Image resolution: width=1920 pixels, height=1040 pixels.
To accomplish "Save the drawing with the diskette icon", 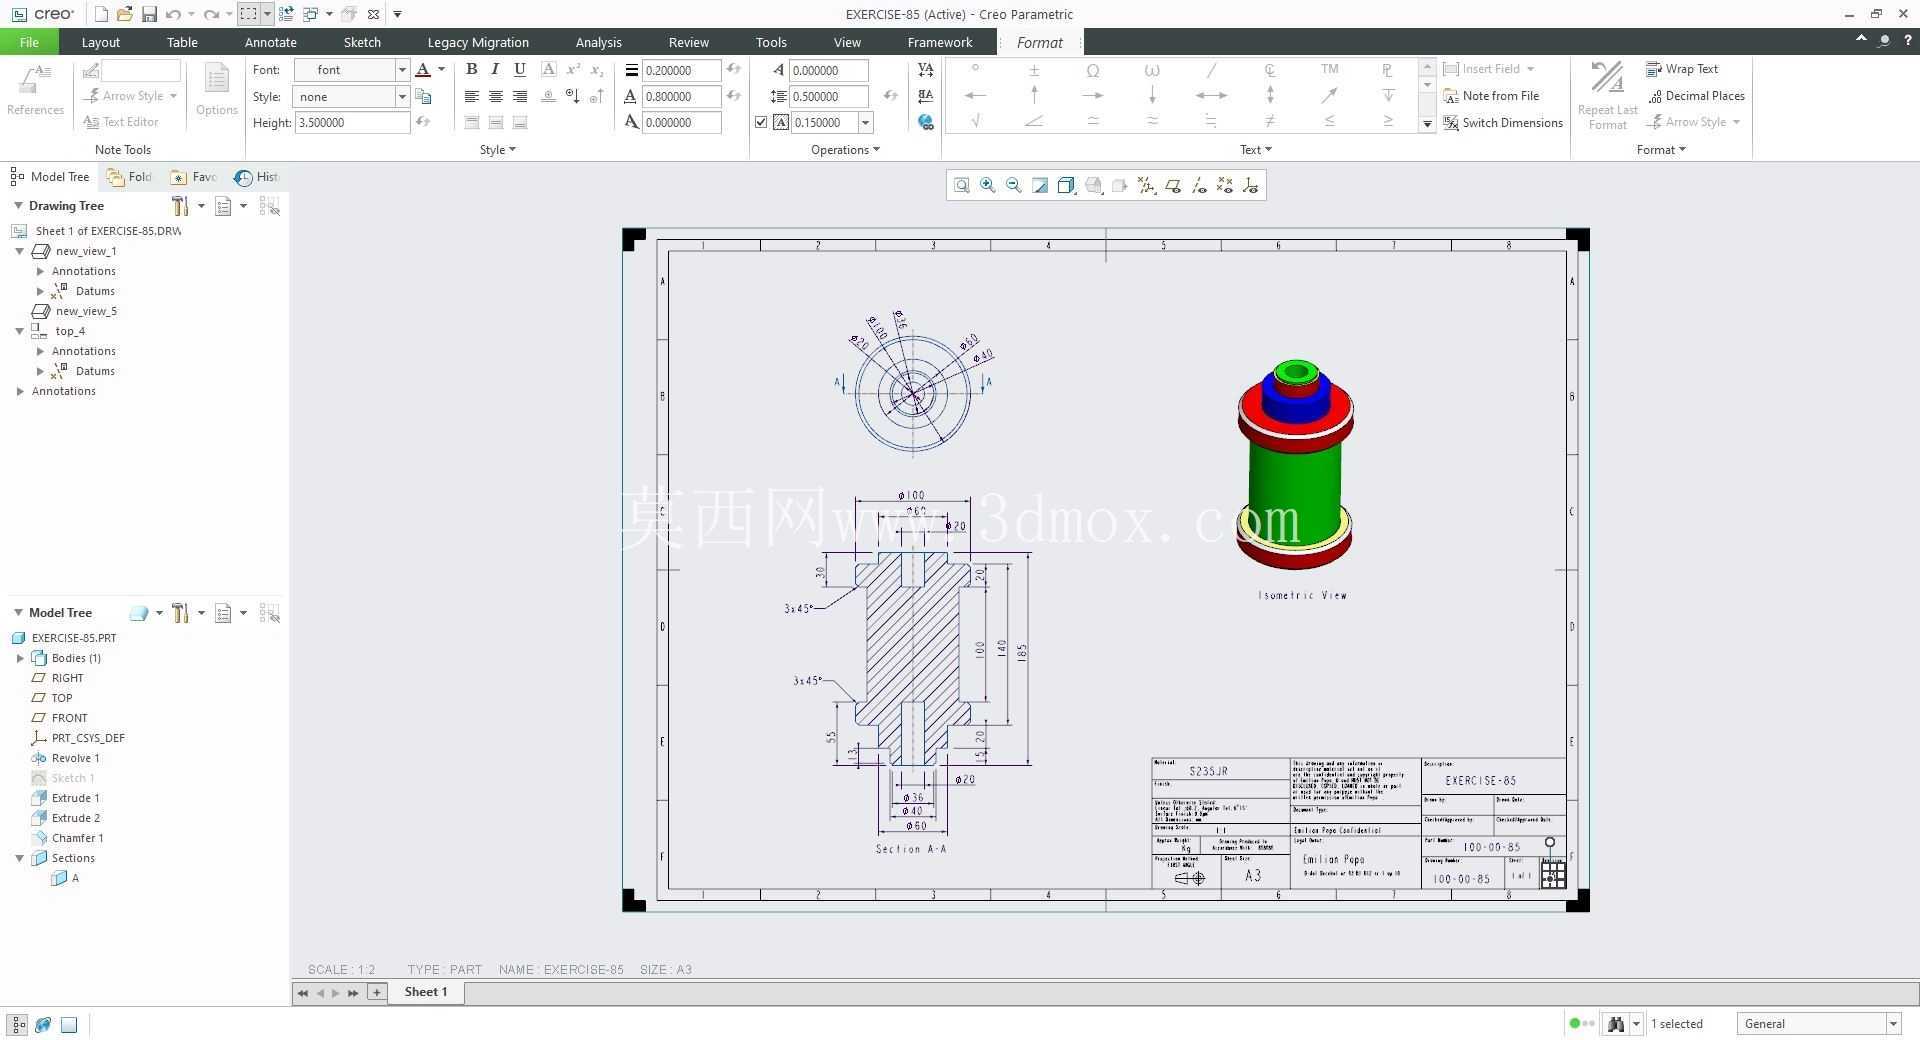I will 149,14.
